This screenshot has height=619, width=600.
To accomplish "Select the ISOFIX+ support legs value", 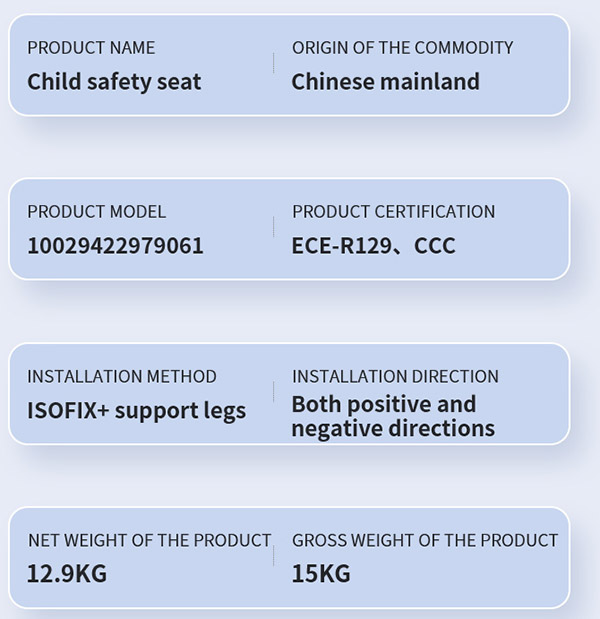I will [x=136, y=410].
